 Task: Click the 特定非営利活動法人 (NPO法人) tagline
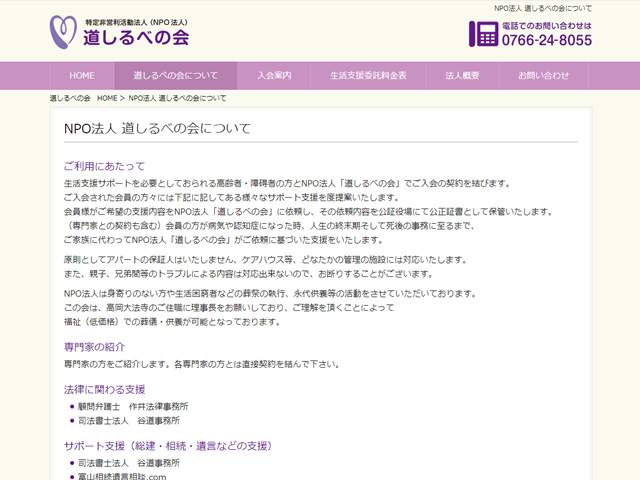[136, 22]
